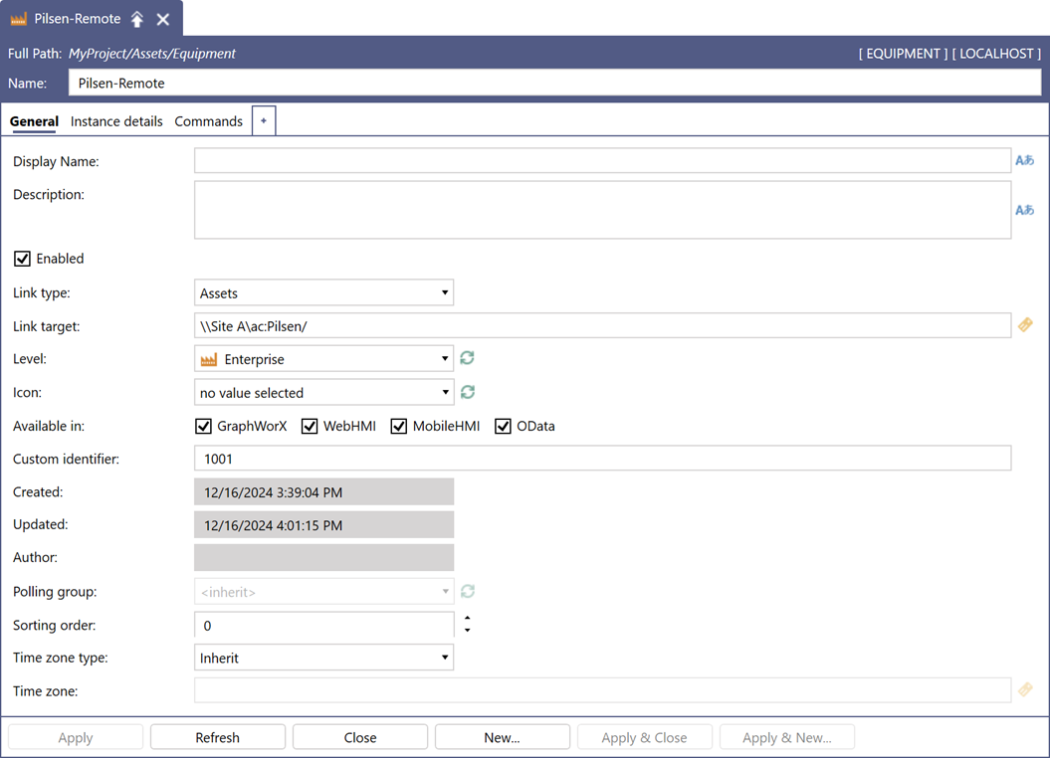Screen dimensions: 1050x758
Task: Click the Sorting order field
Action: click(324, 625)
